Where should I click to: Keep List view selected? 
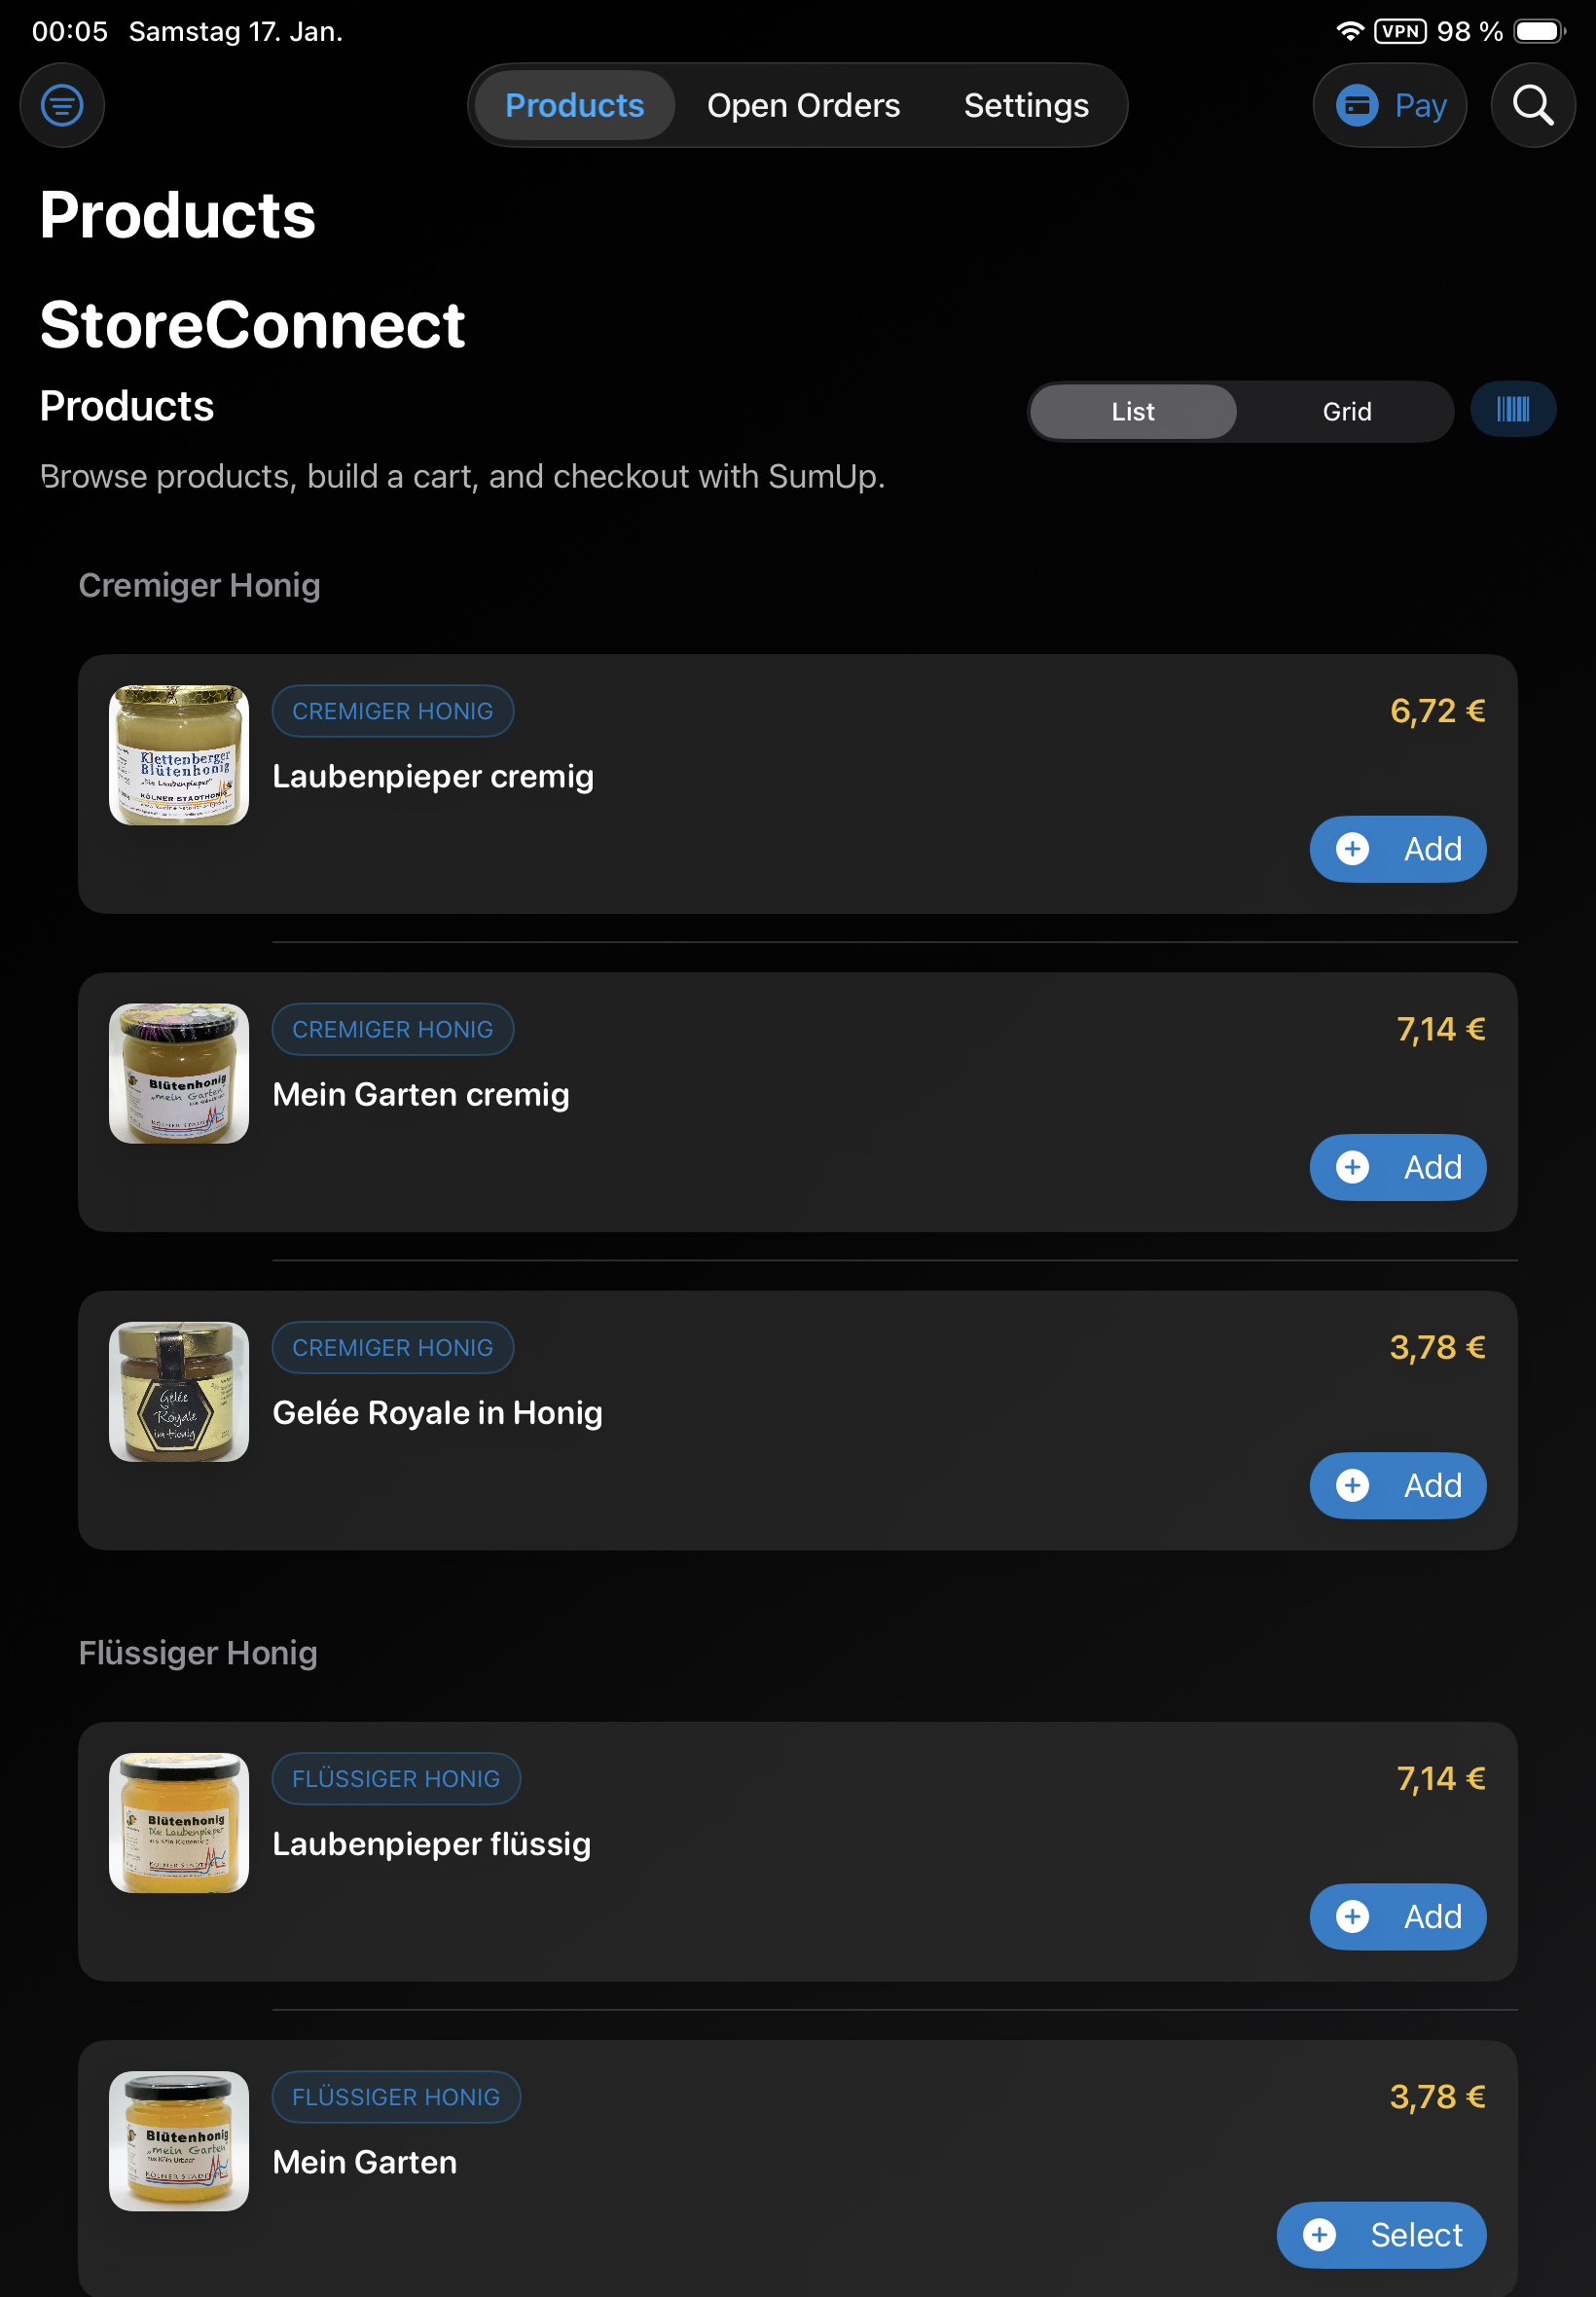[1132, 410]
